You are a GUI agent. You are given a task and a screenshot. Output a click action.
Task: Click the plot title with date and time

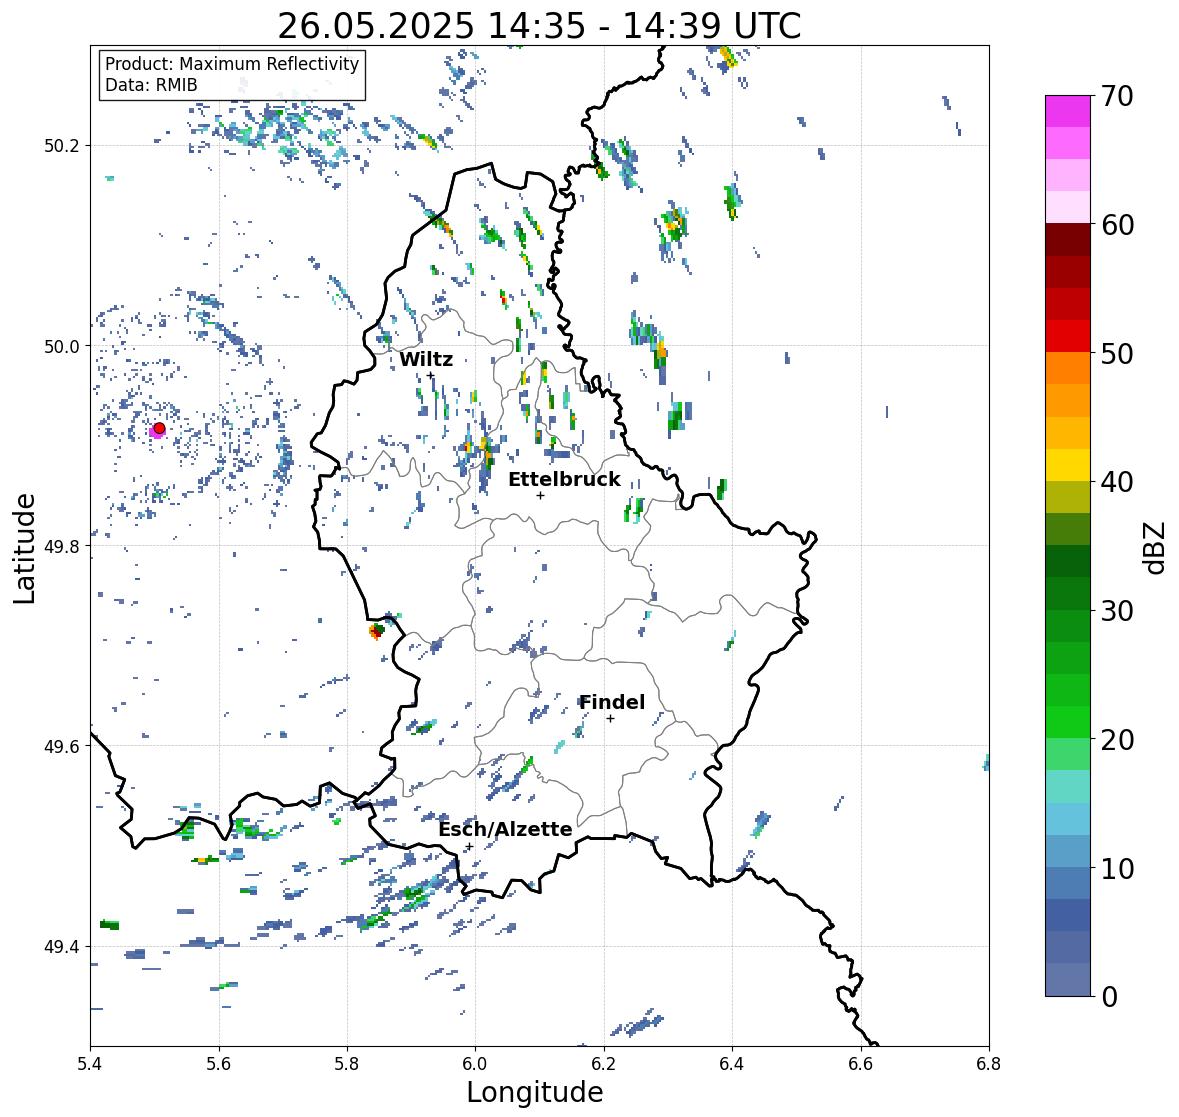point(539,26)
